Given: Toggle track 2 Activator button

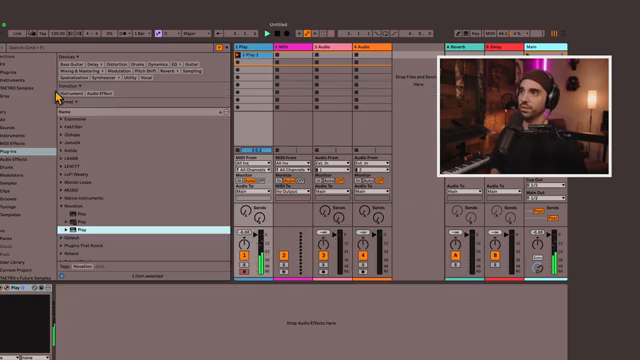Looking at the screenshot, I should (x=284, y=256).
